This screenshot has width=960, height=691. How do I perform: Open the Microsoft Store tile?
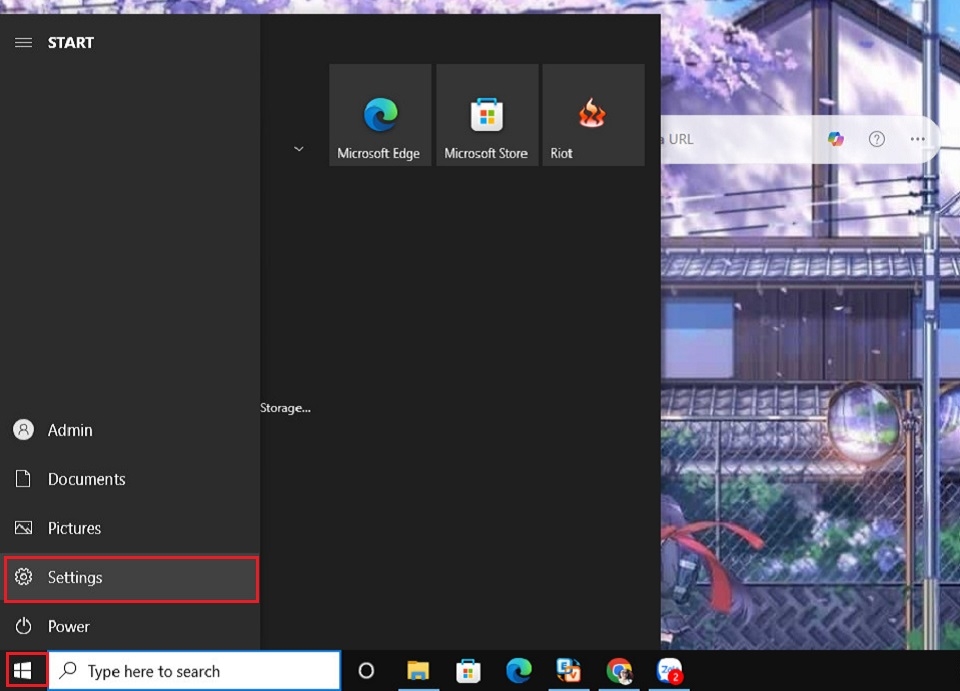click(487, 114)
